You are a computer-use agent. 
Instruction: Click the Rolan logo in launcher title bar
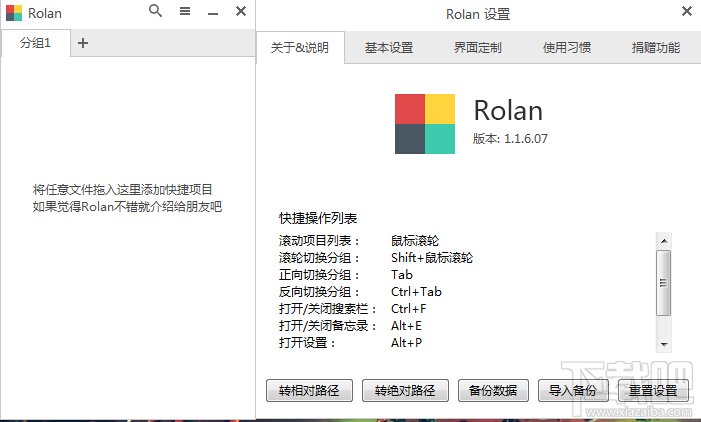coord(14,13)
